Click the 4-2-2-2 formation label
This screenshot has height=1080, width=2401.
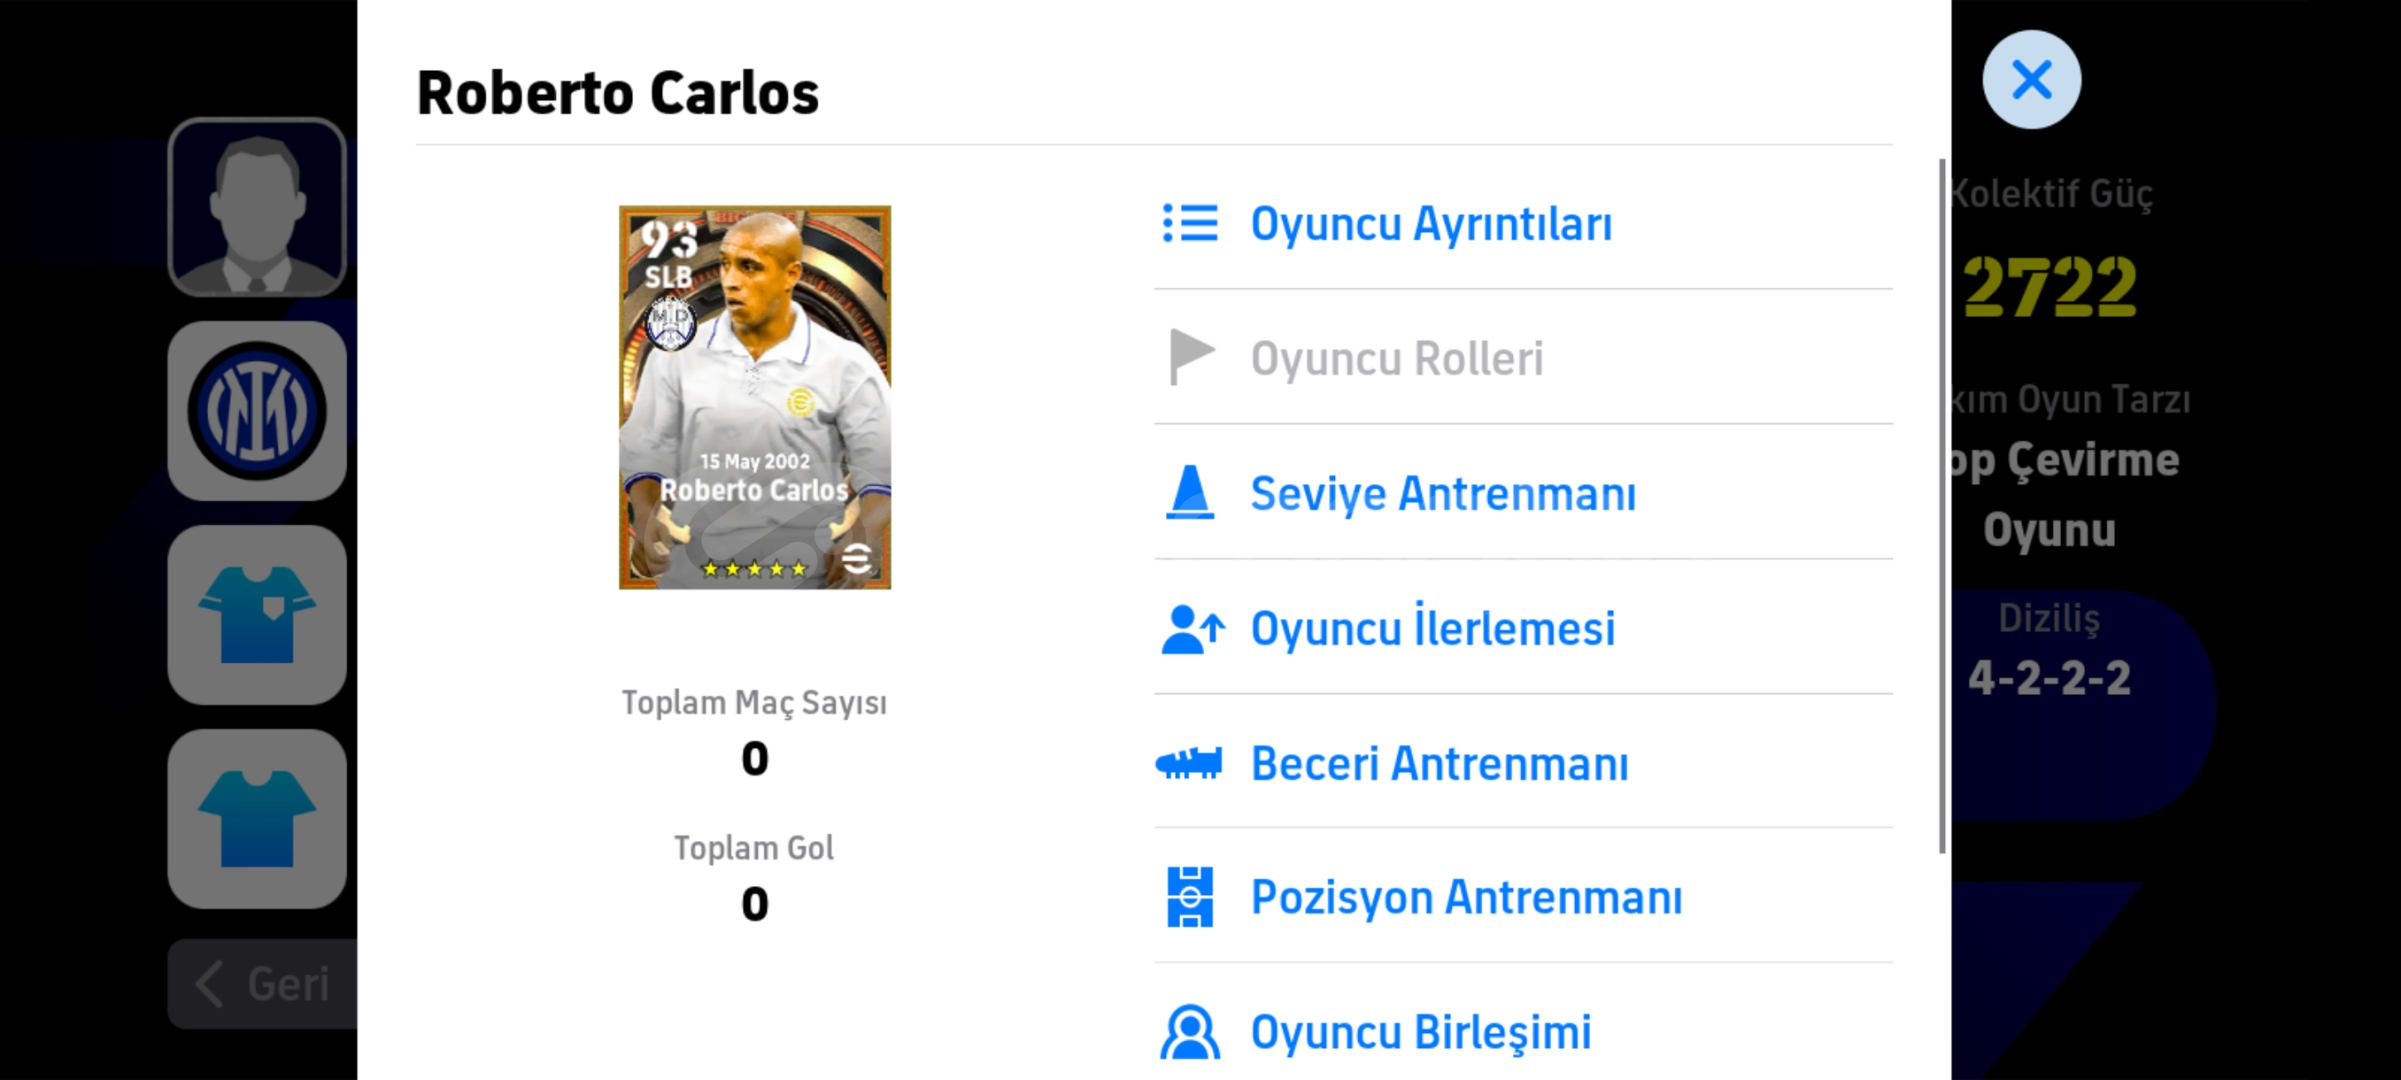[2049, 678]
